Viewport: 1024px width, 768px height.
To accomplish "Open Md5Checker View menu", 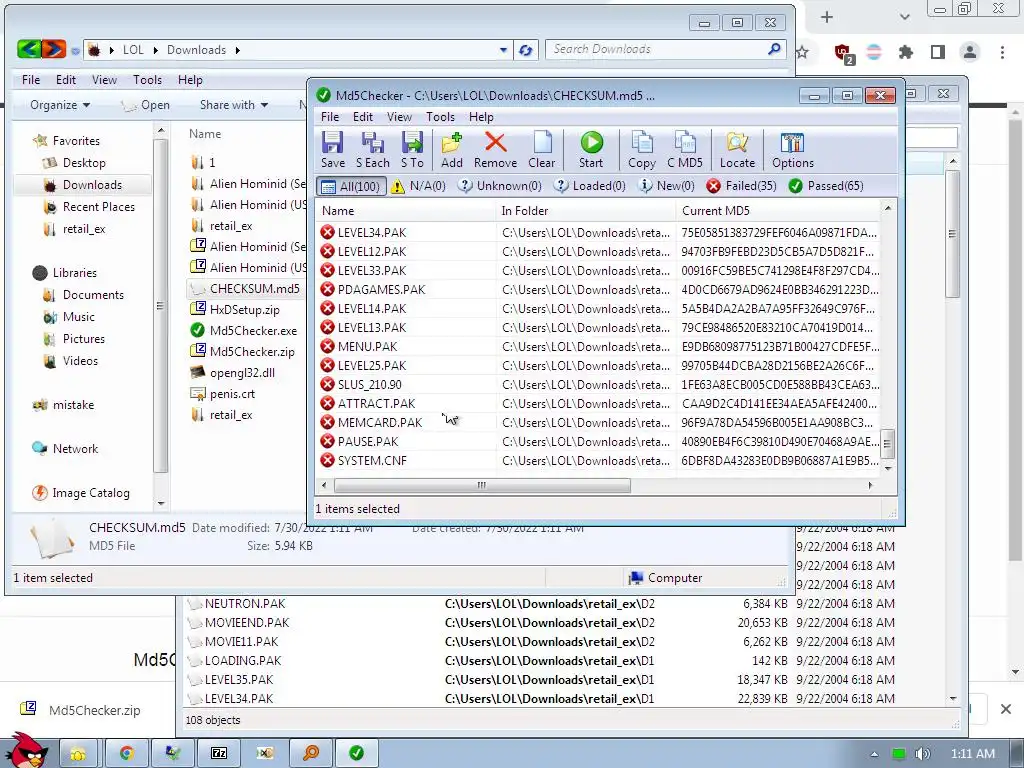I will point(399,117).
